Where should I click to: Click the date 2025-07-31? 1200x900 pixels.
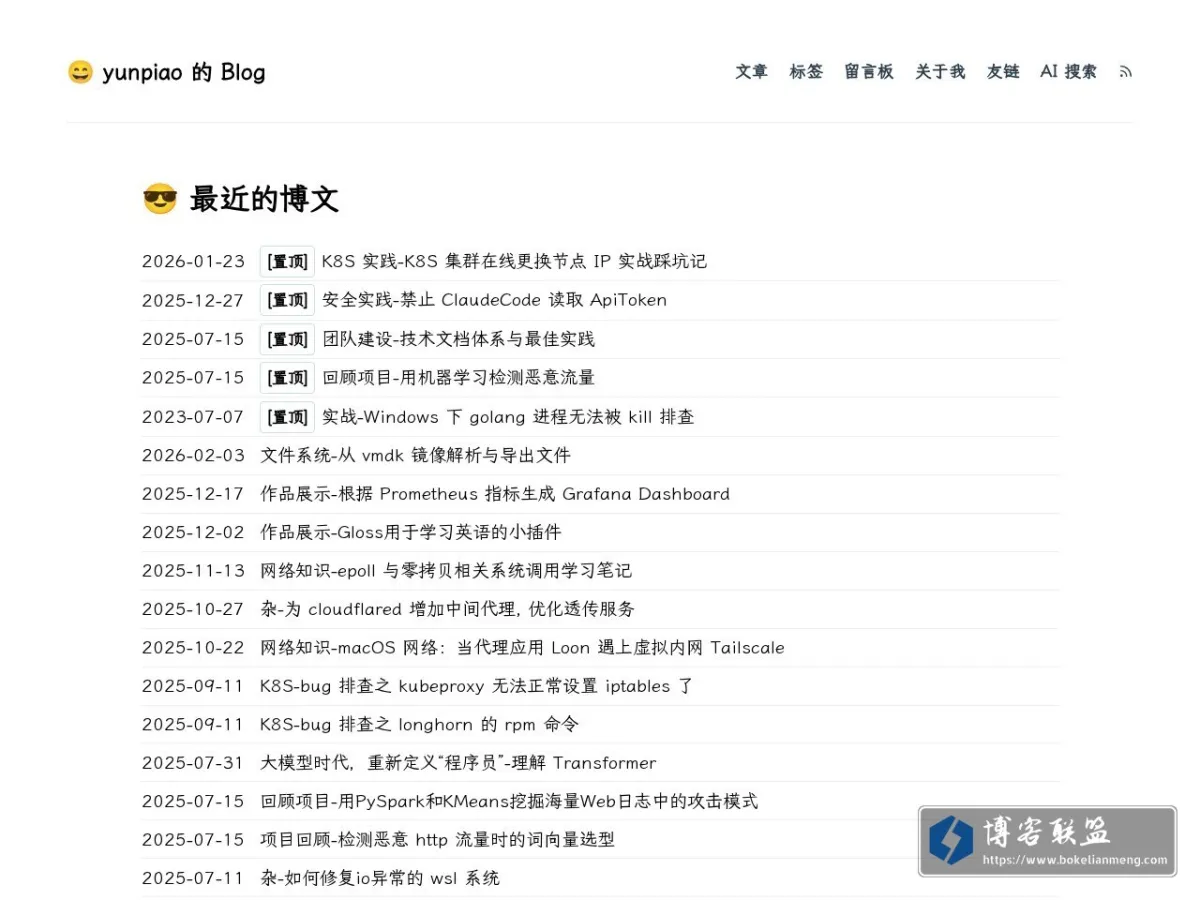[193, 763]
